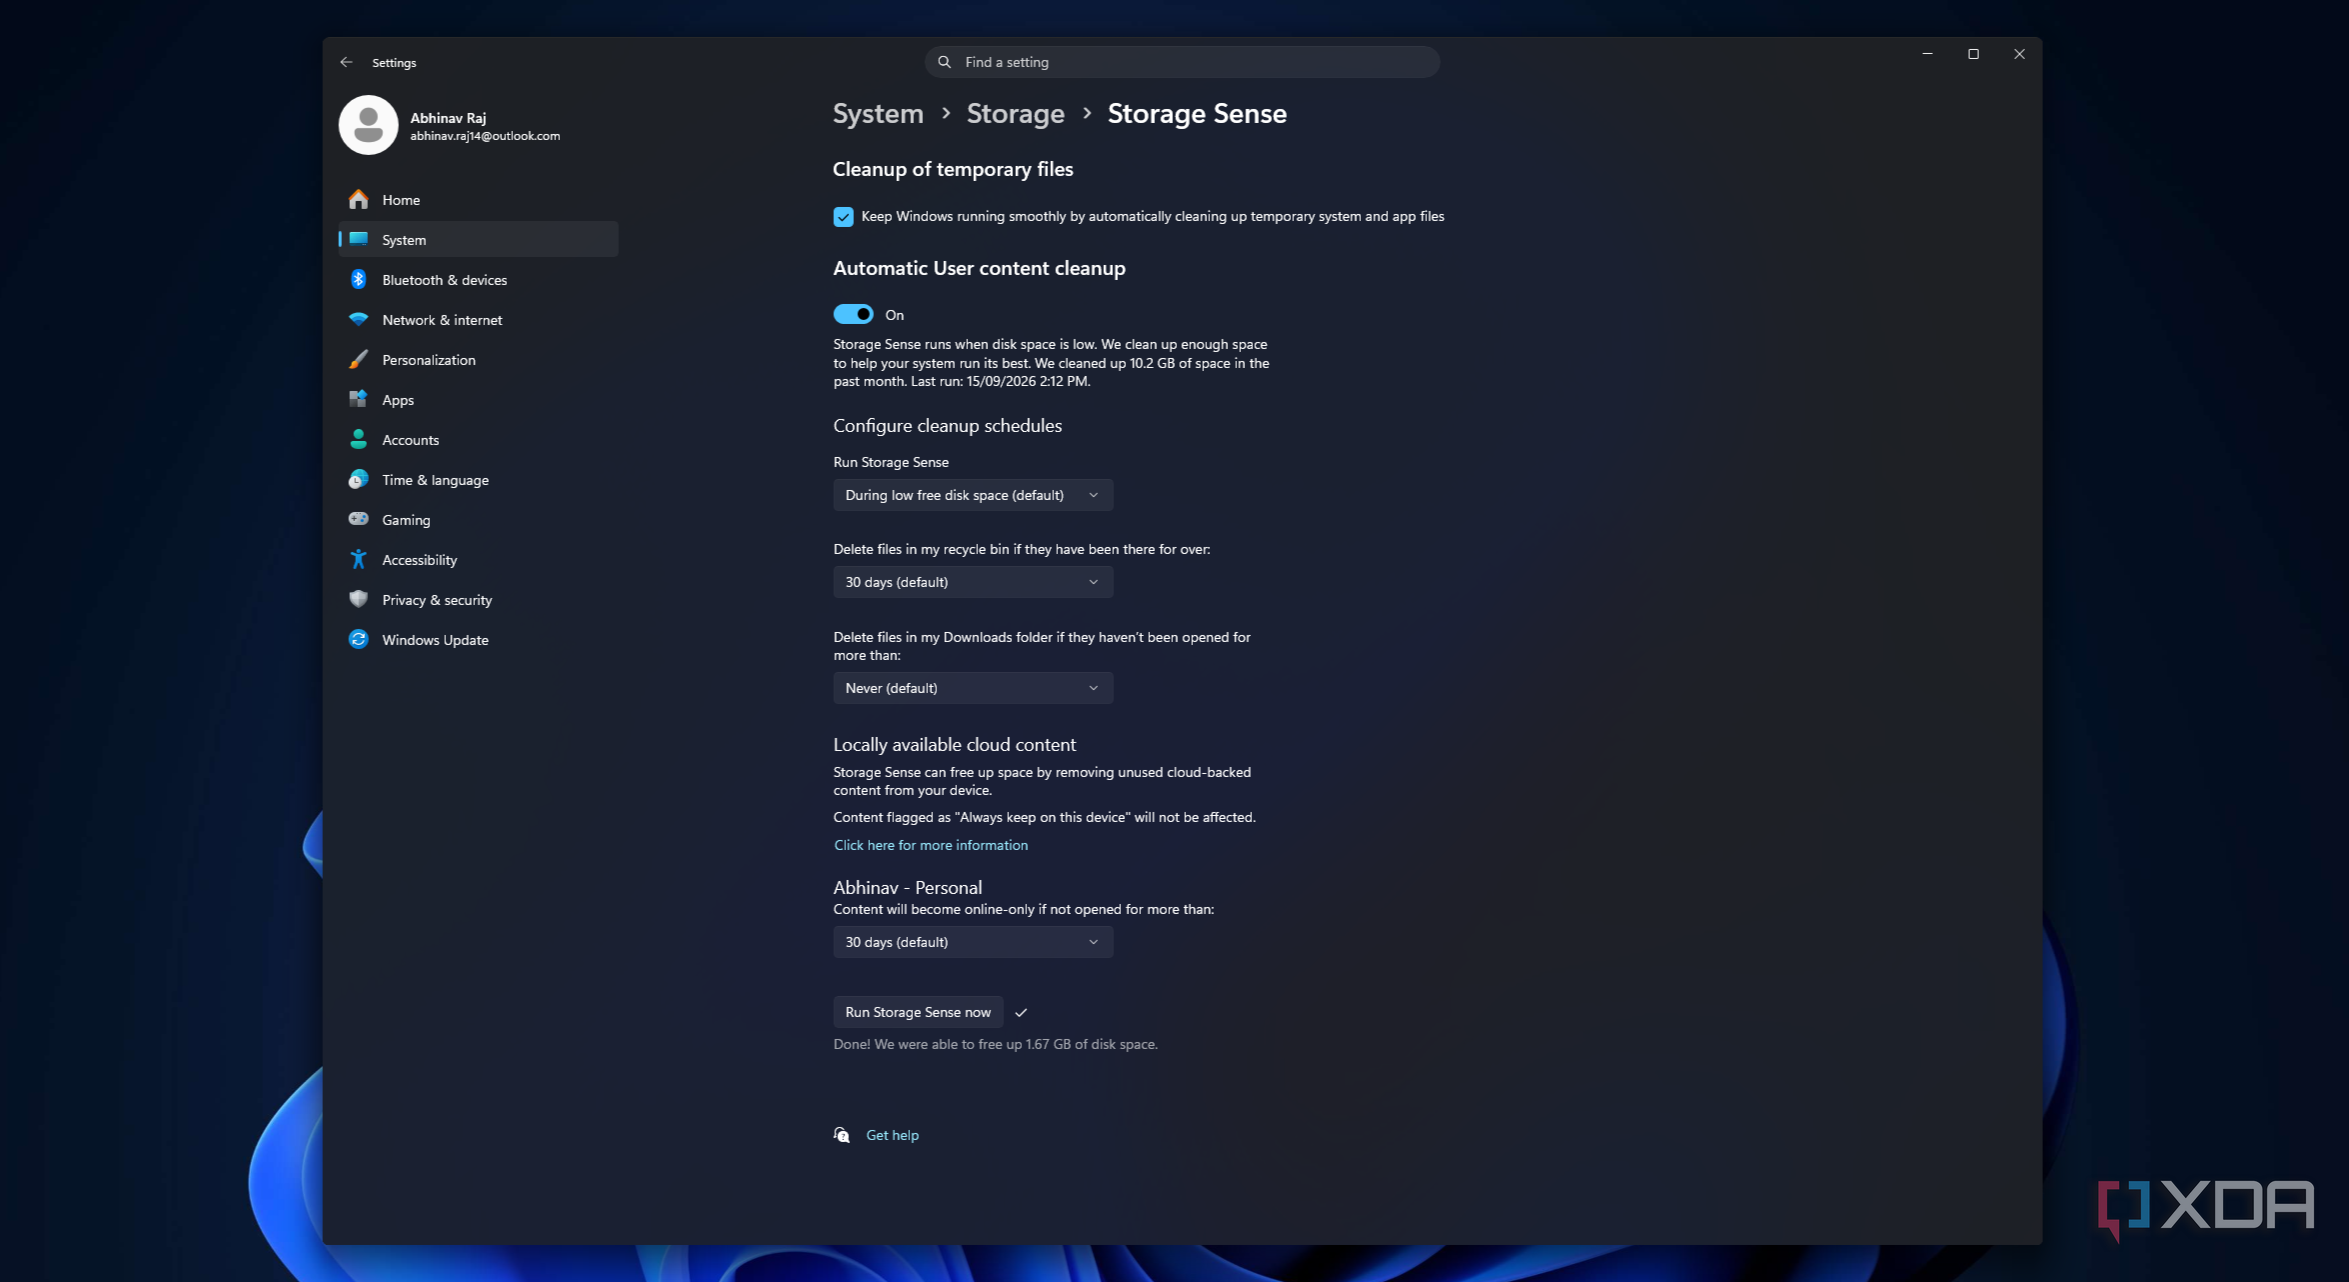Click the Gaming controller icon

[x=358, y=519]
